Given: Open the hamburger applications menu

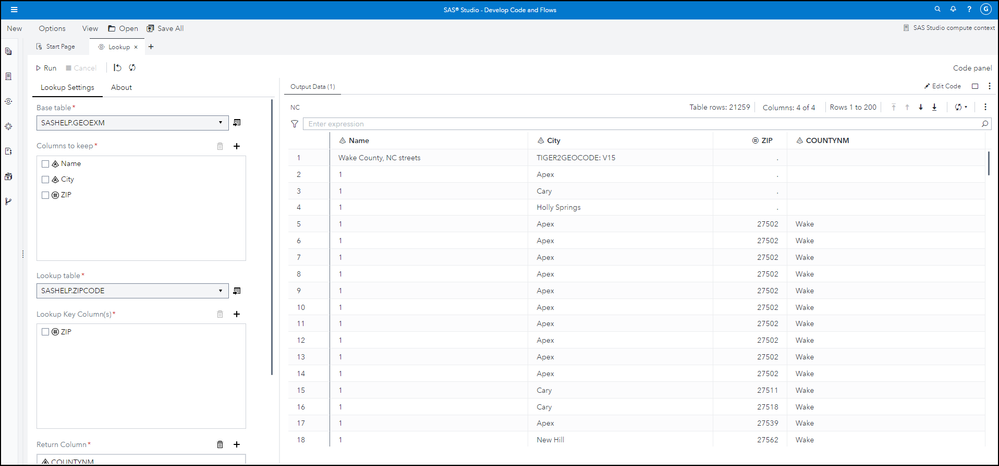Looking at the screenshot, I should point(14,10).
